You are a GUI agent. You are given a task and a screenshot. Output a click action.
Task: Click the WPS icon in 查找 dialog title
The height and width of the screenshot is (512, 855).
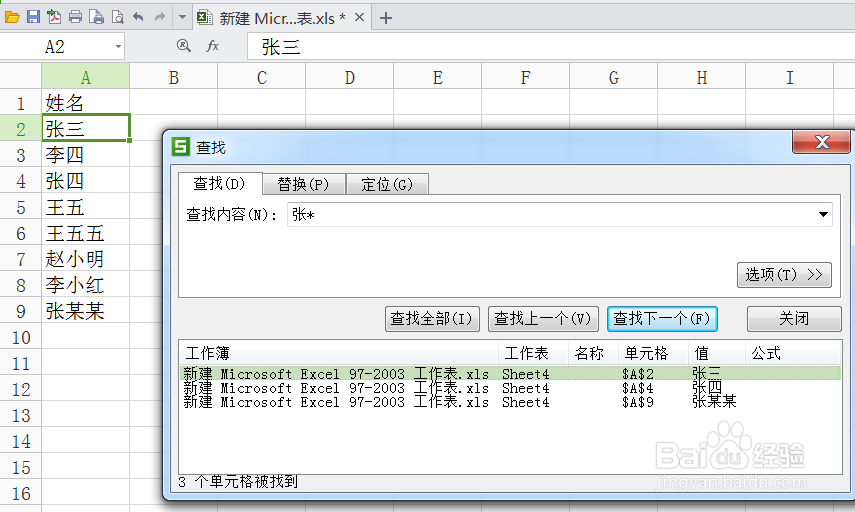[x=180, y=147]
